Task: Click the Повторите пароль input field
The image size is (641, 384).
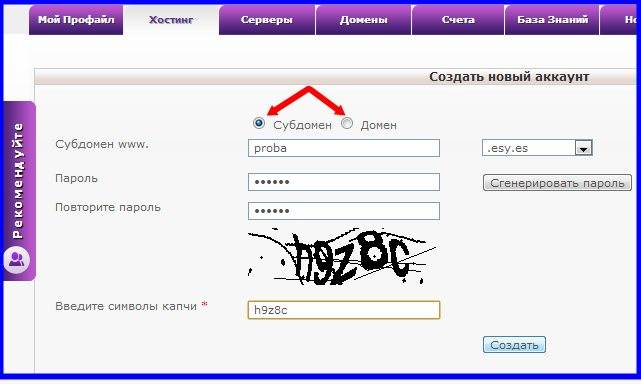Action: [x=344, y=211]
